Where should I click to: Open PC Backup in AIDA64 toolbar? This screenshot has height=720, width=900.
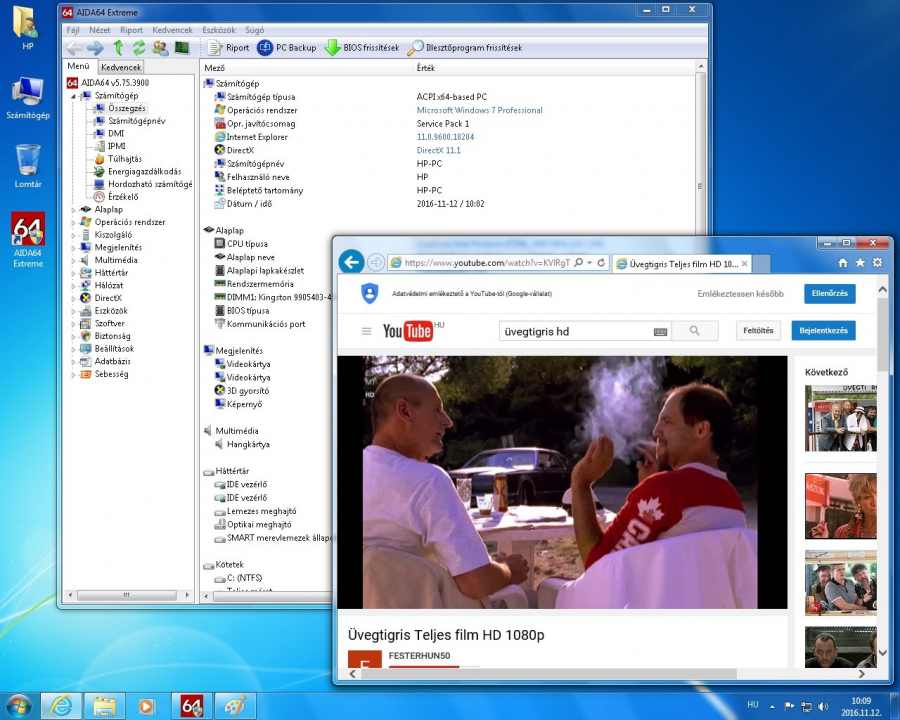coord(286,48)
